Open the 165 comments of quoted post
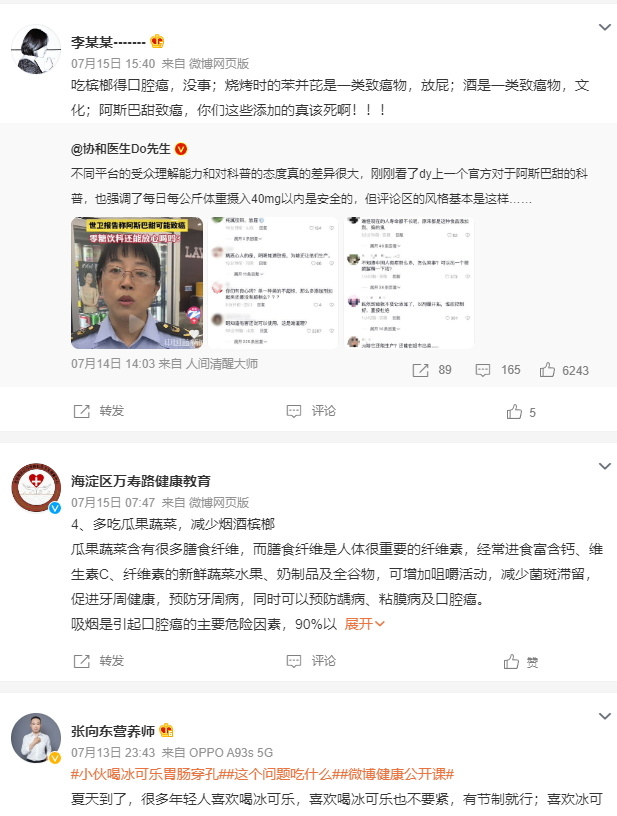 (497, 370)
